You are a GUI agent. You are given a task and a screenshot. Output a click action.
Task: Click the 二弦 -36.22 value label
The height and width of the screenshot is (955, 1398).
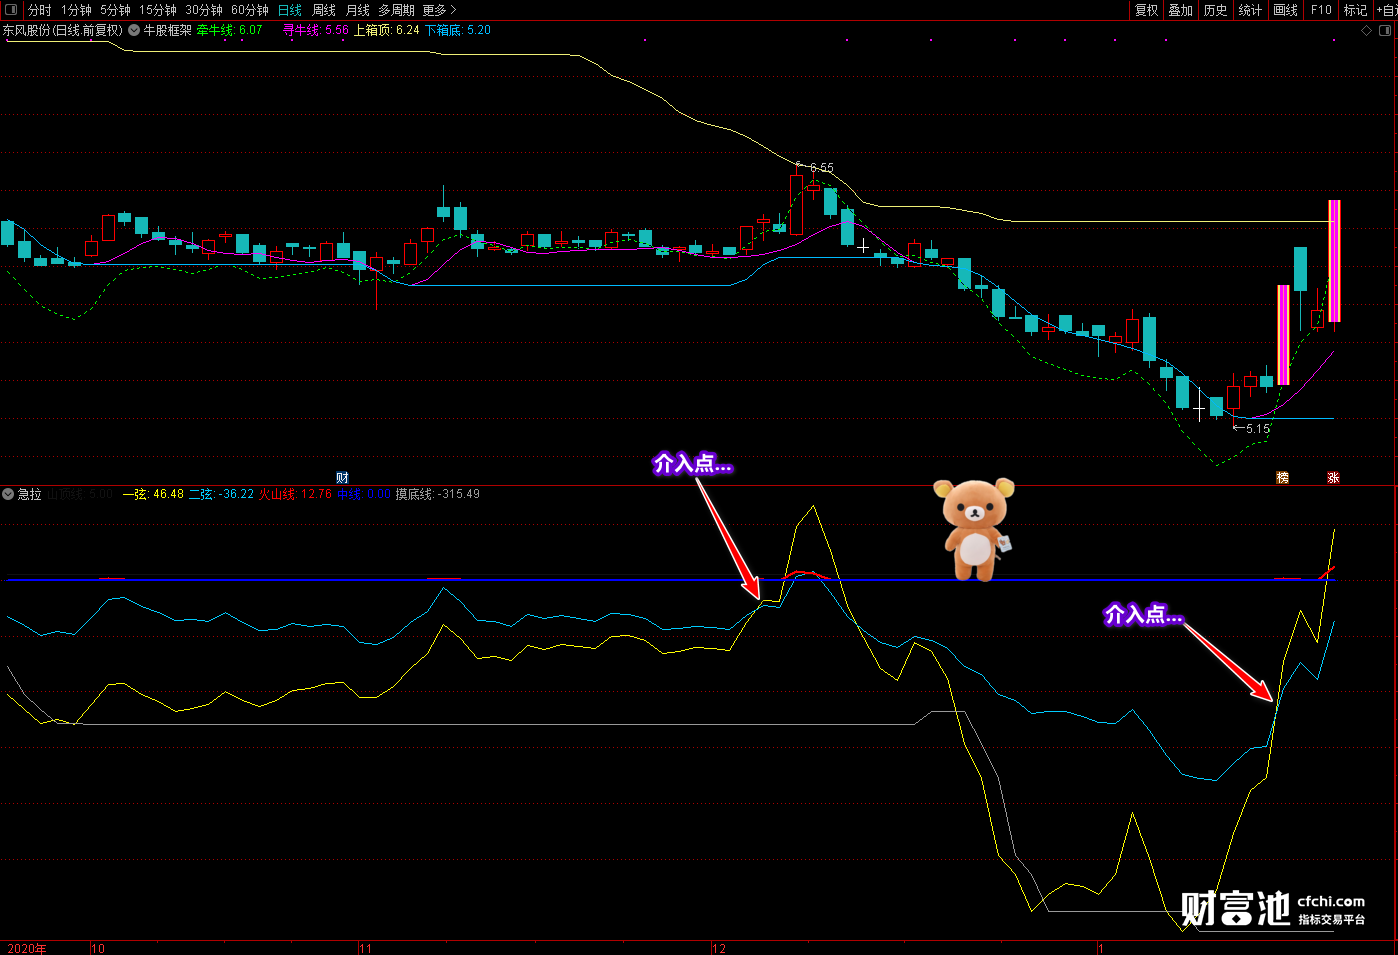[x=221, y=494]
